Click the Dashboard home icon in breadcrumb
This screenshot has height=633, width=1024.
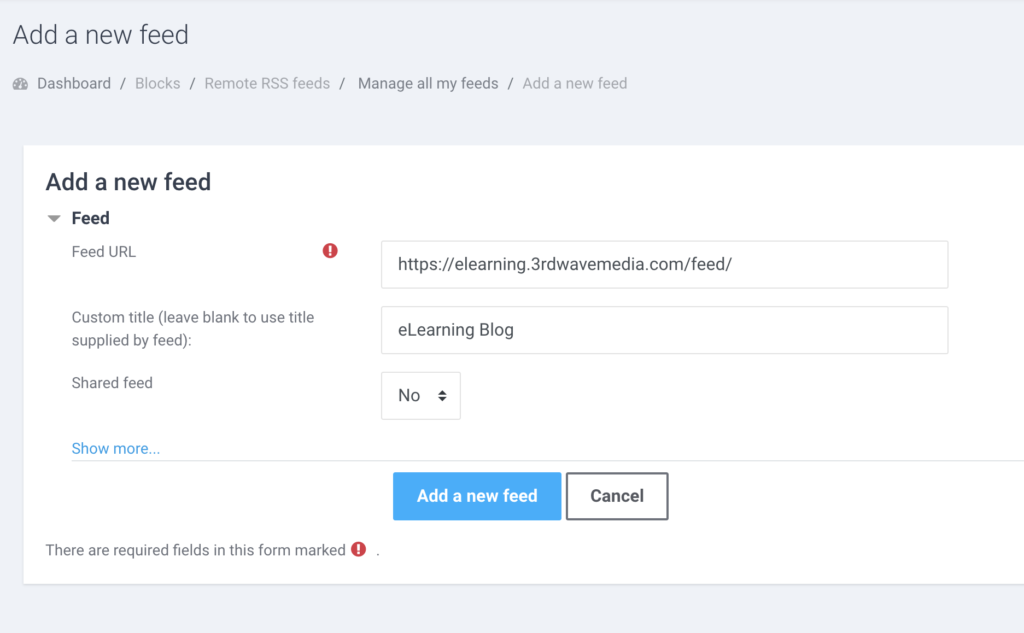[20, 83]
